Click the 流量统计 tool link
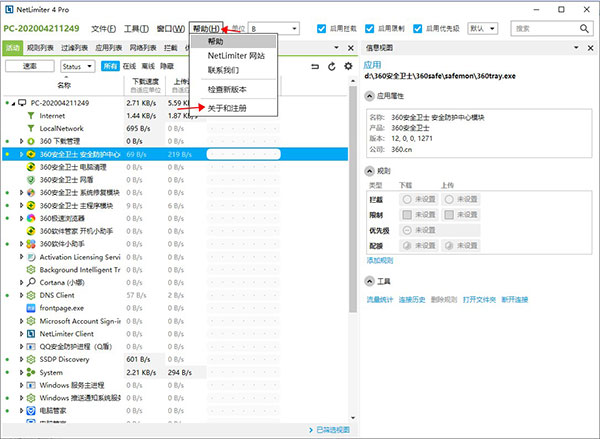 [x=382, y=298]
